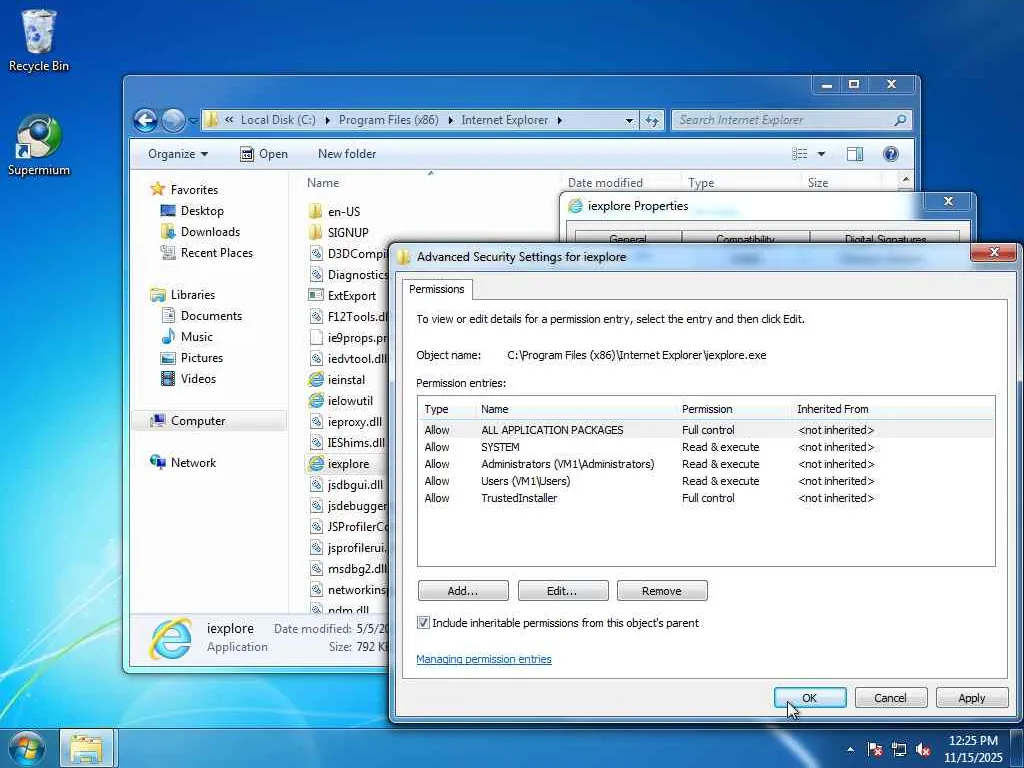Confirm with the OK button

(810, 698)
